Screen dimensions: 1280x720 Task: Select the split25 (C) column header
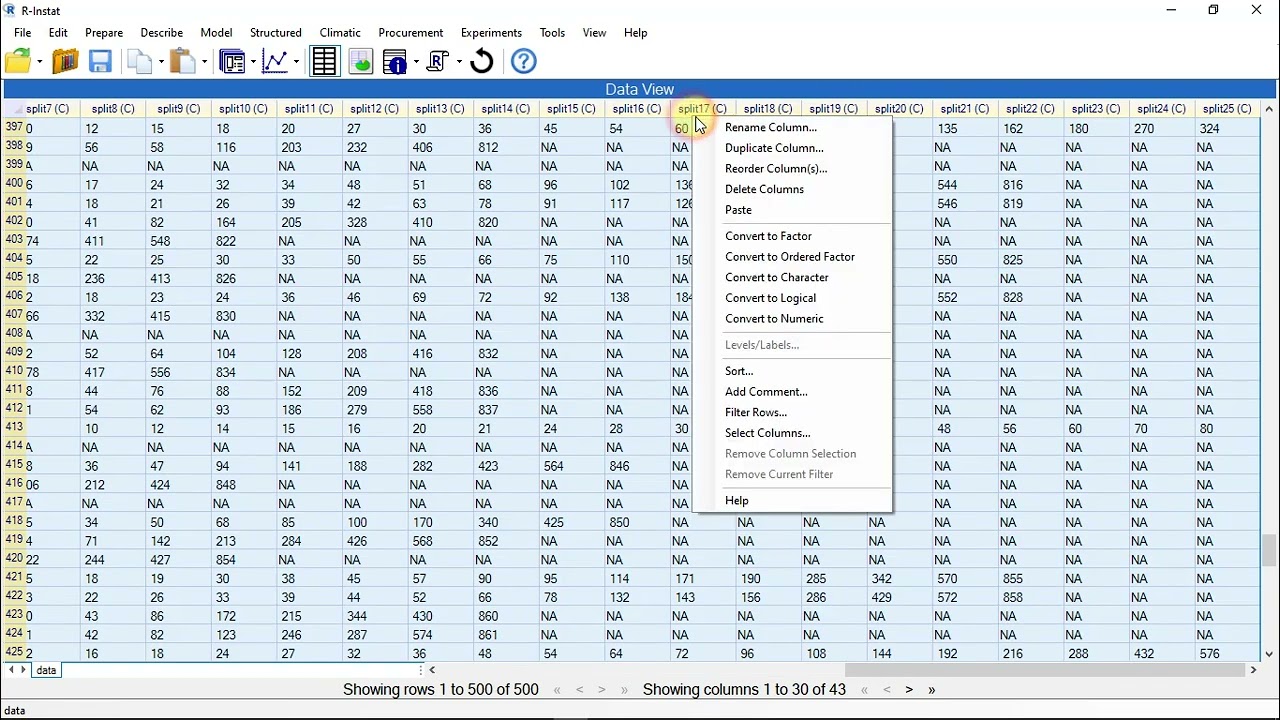1227,109
